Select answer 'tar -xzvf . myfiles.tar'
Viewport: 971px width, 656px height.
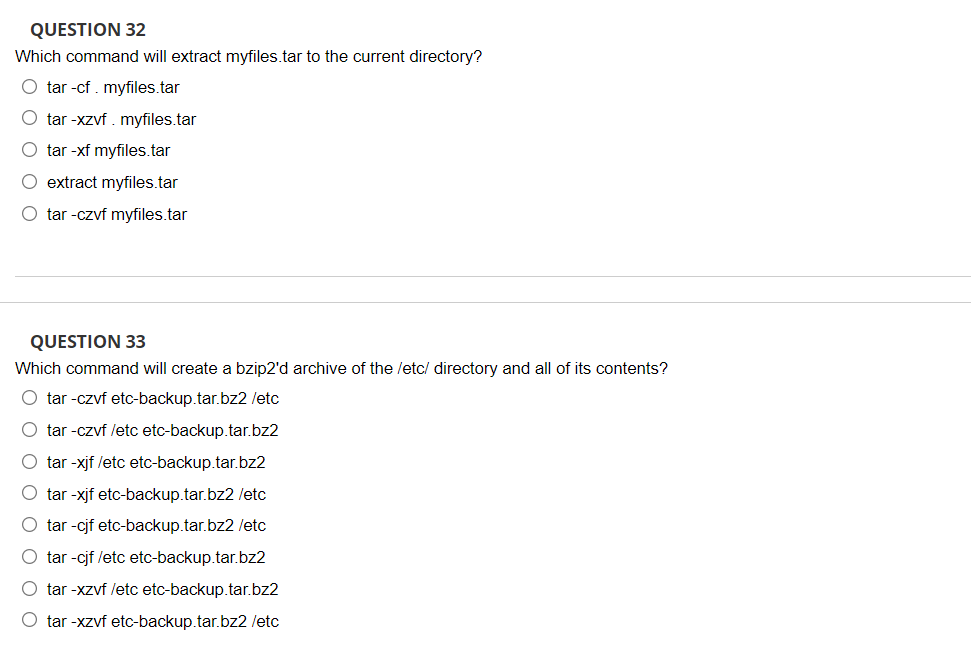pos(29,118)
